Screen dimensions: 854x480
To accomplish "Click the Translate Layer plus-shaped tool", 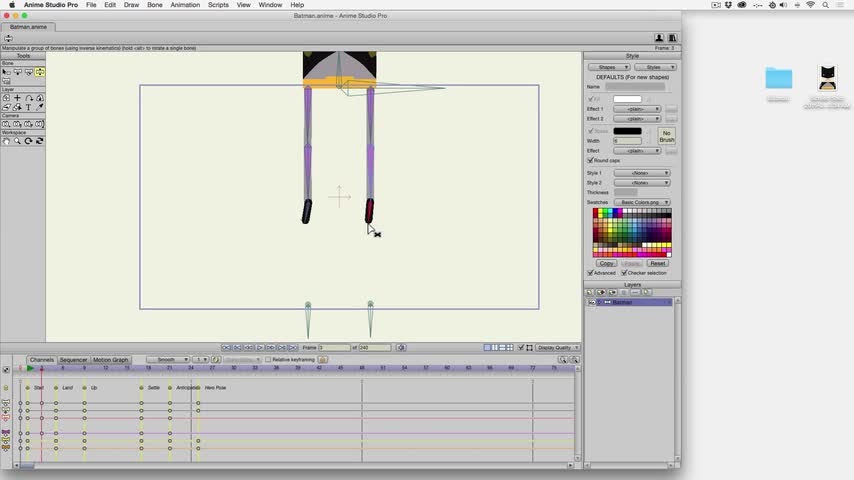I will pos(17,98).
